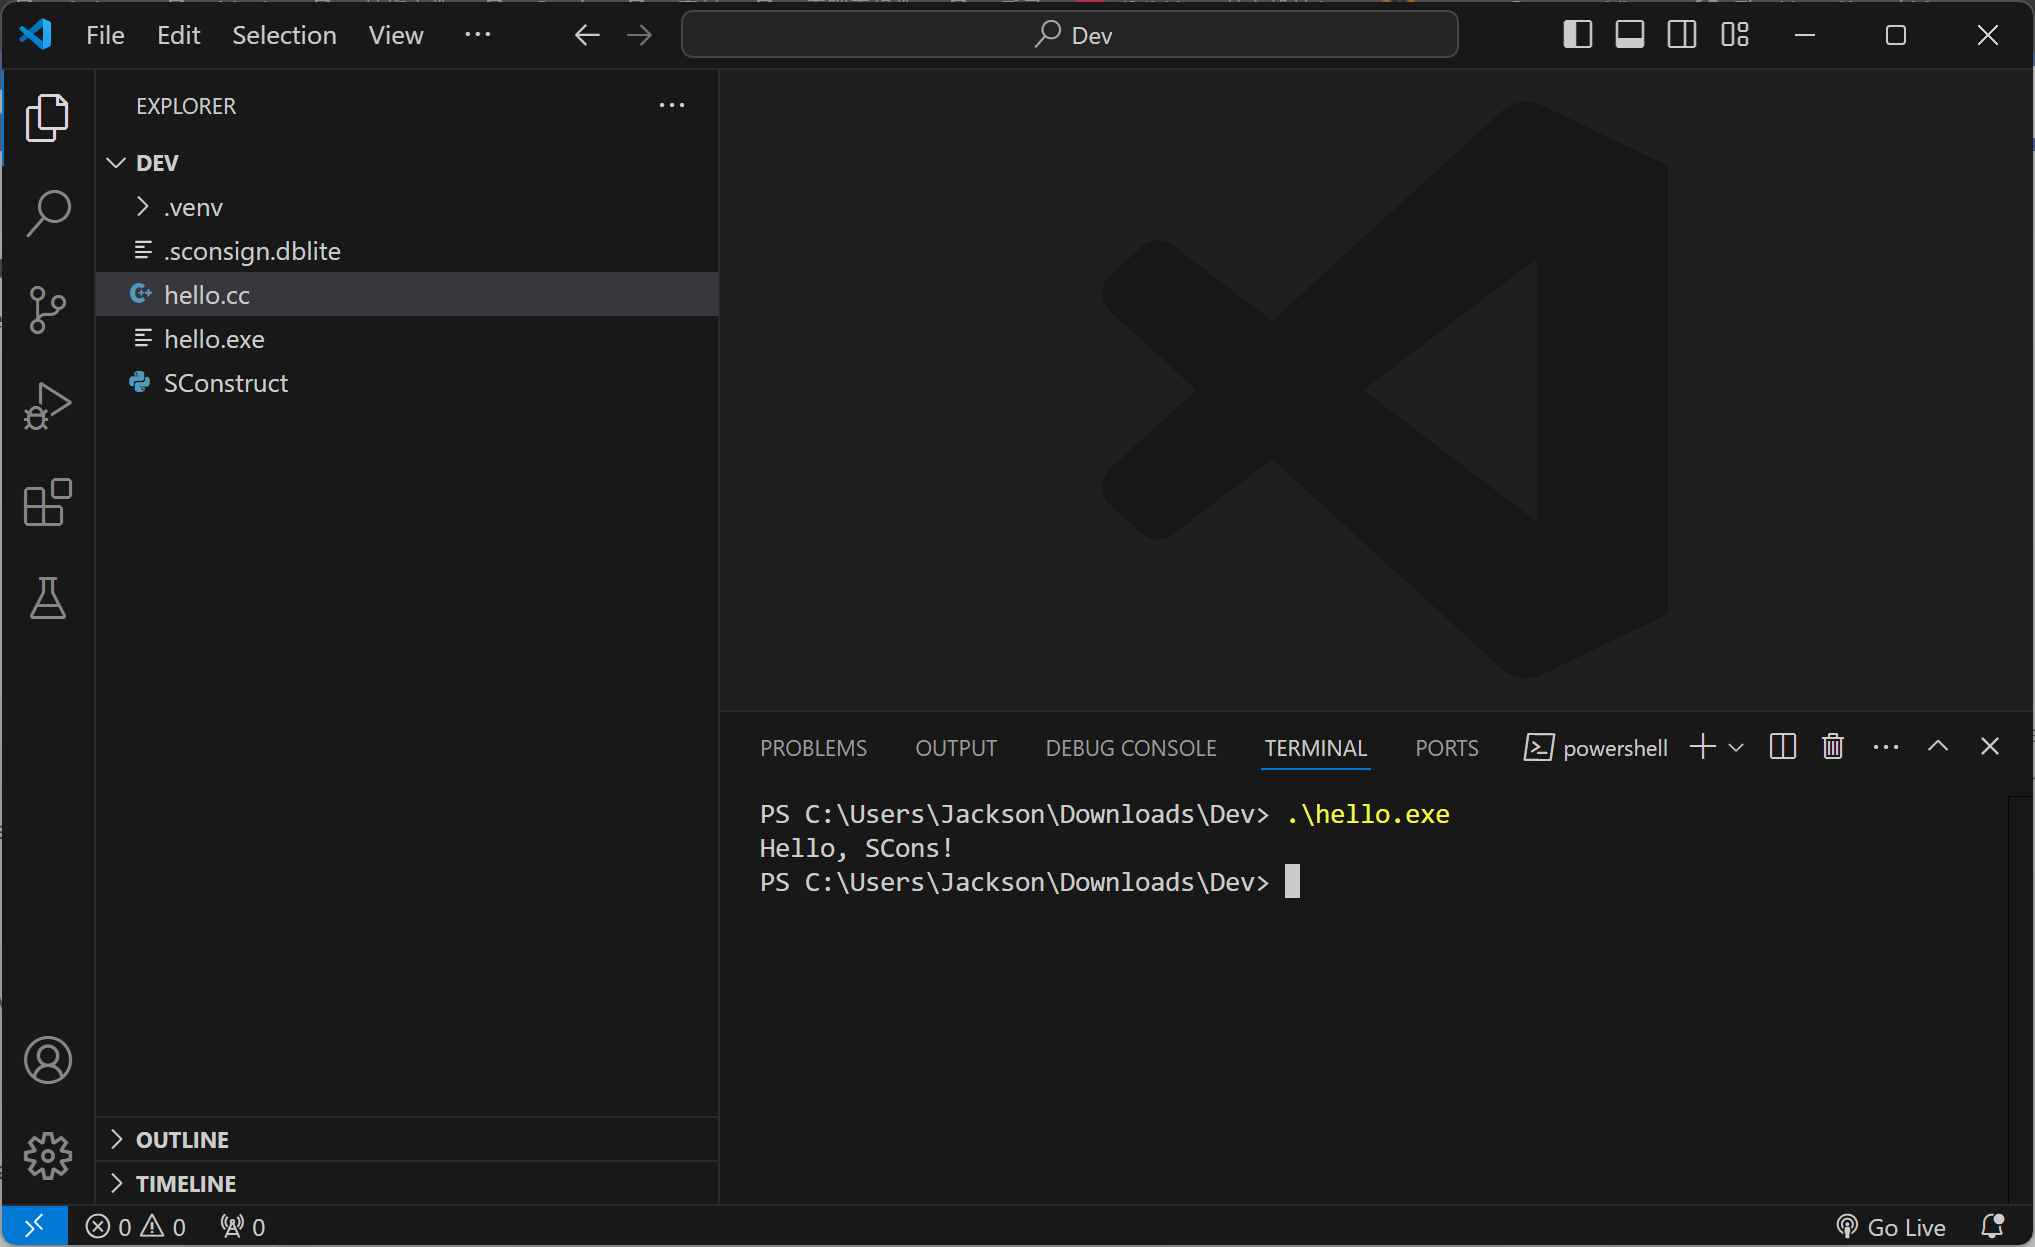Screen dimensions: 2035x1247
Task: Open Run and Debug view
Action: coord(47,406)
